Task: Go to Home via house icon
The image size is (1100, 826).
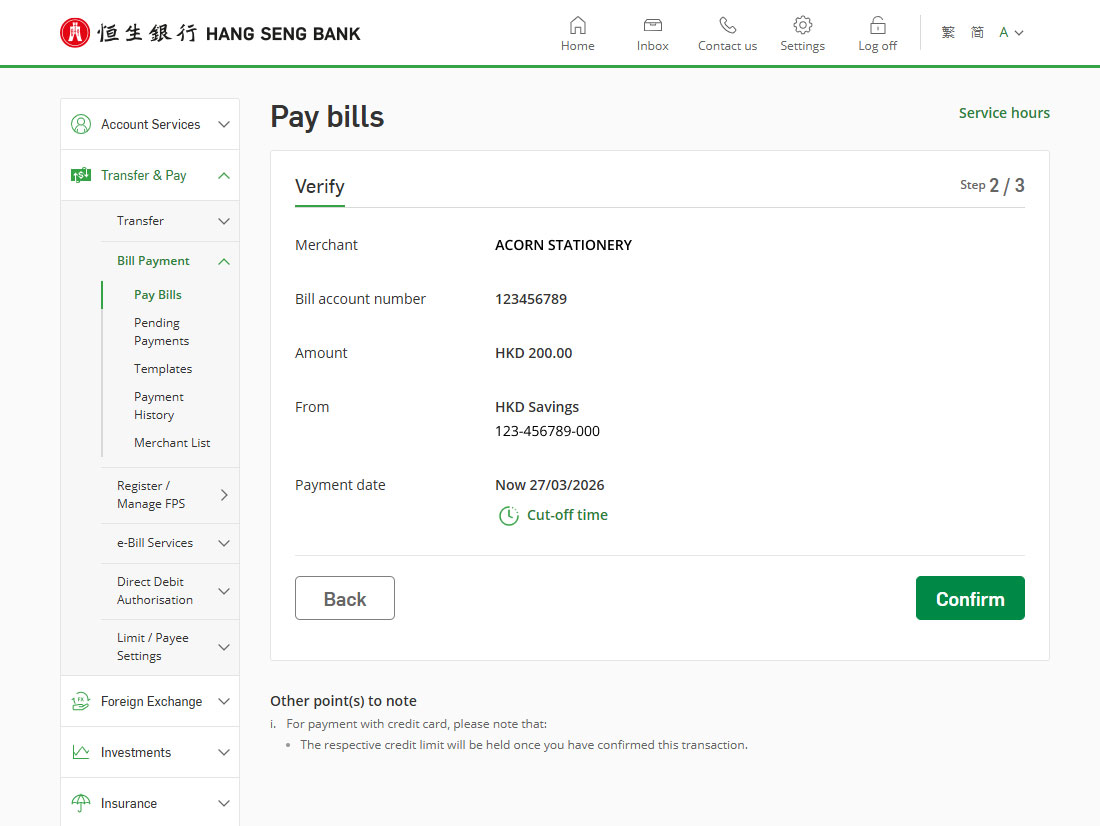Action: coord(577,25)
